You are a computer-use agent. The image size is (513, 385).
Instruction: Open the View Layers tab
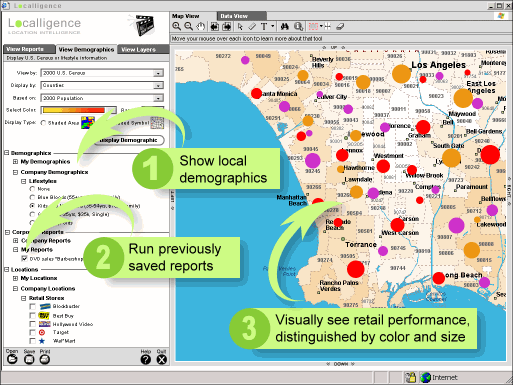[x=143, y=49]
